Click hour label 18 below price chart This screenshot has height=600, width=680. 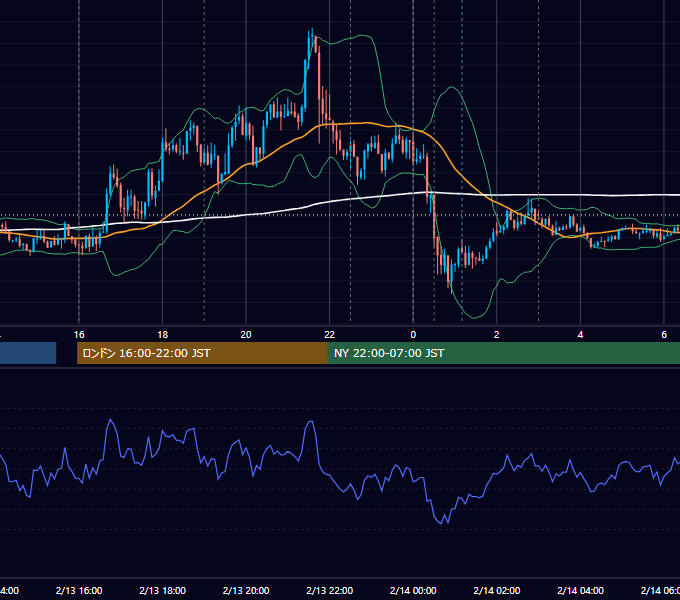[x=163, y=335]
